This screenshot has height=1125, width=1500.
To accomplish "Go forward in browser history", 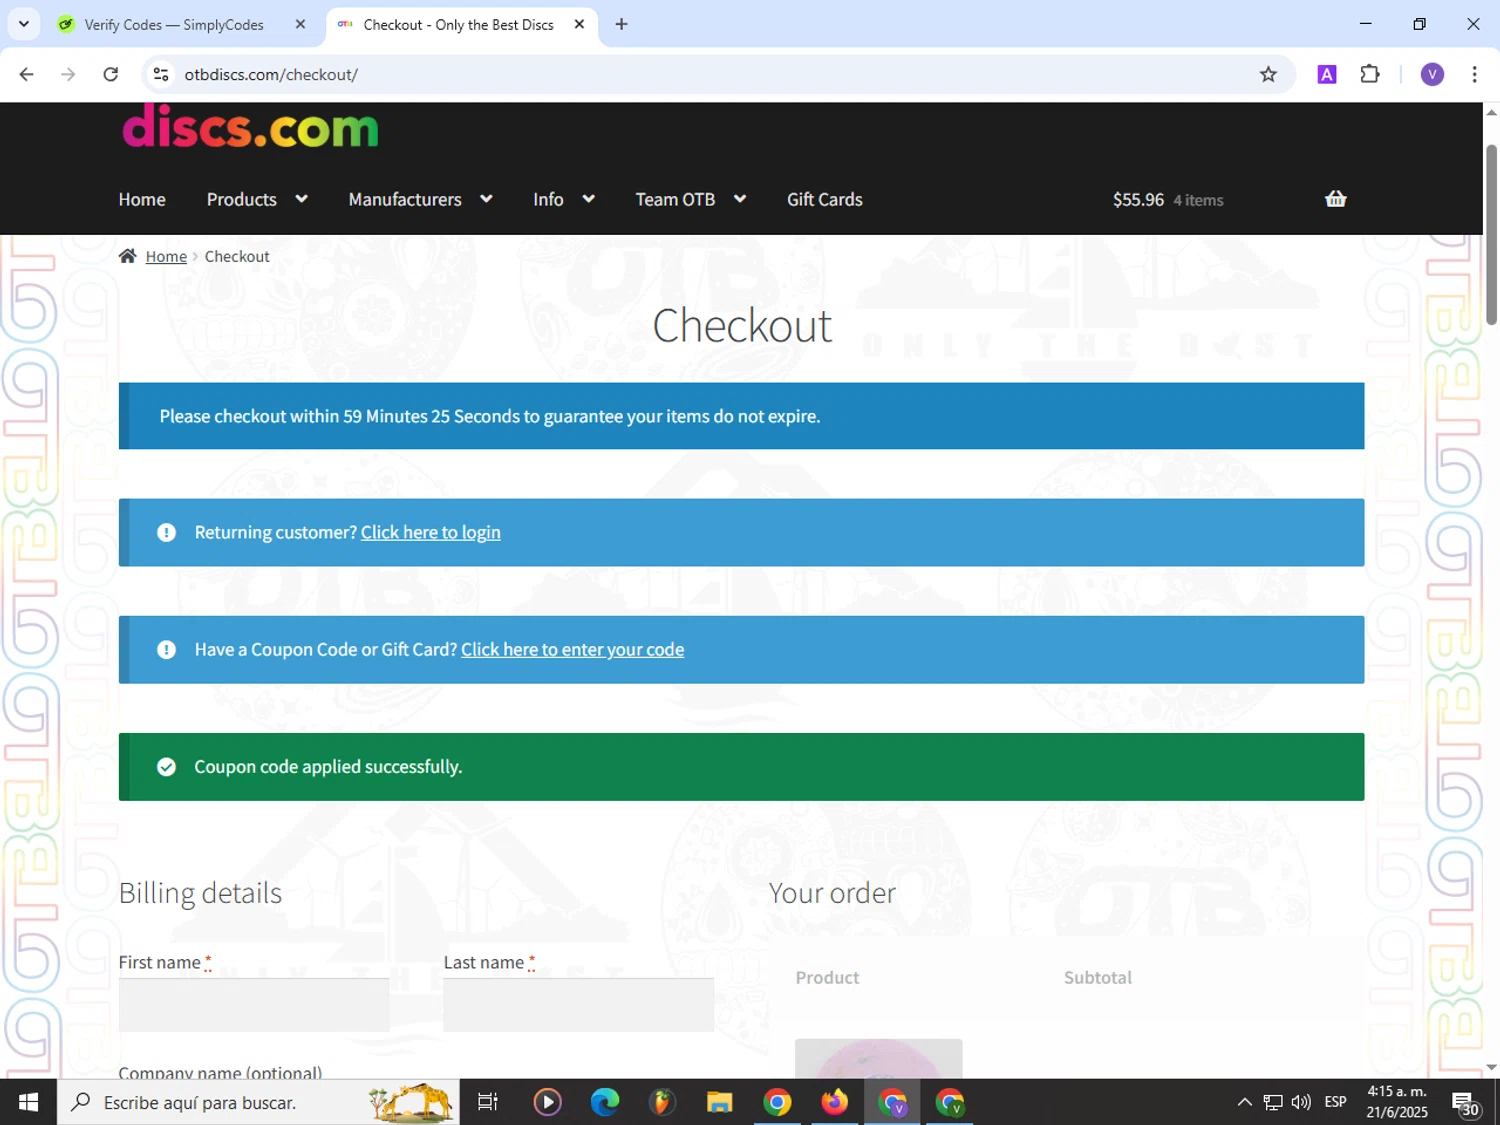I will click(68, 74).
